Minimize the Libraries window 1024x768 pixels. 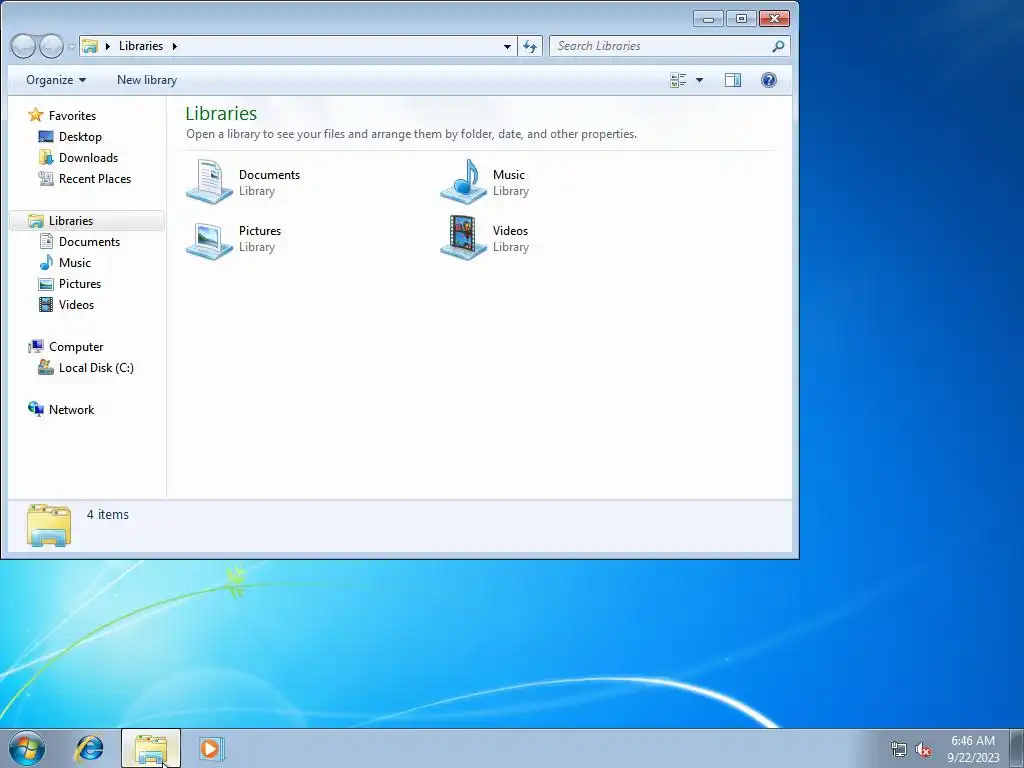coord(708,19)
